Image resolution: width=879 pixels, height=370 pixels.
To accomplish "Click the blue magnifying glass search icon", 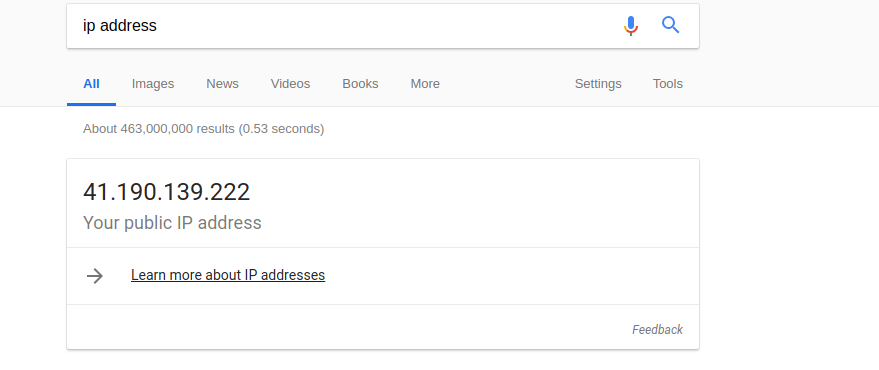I will [x=670, y=25].
